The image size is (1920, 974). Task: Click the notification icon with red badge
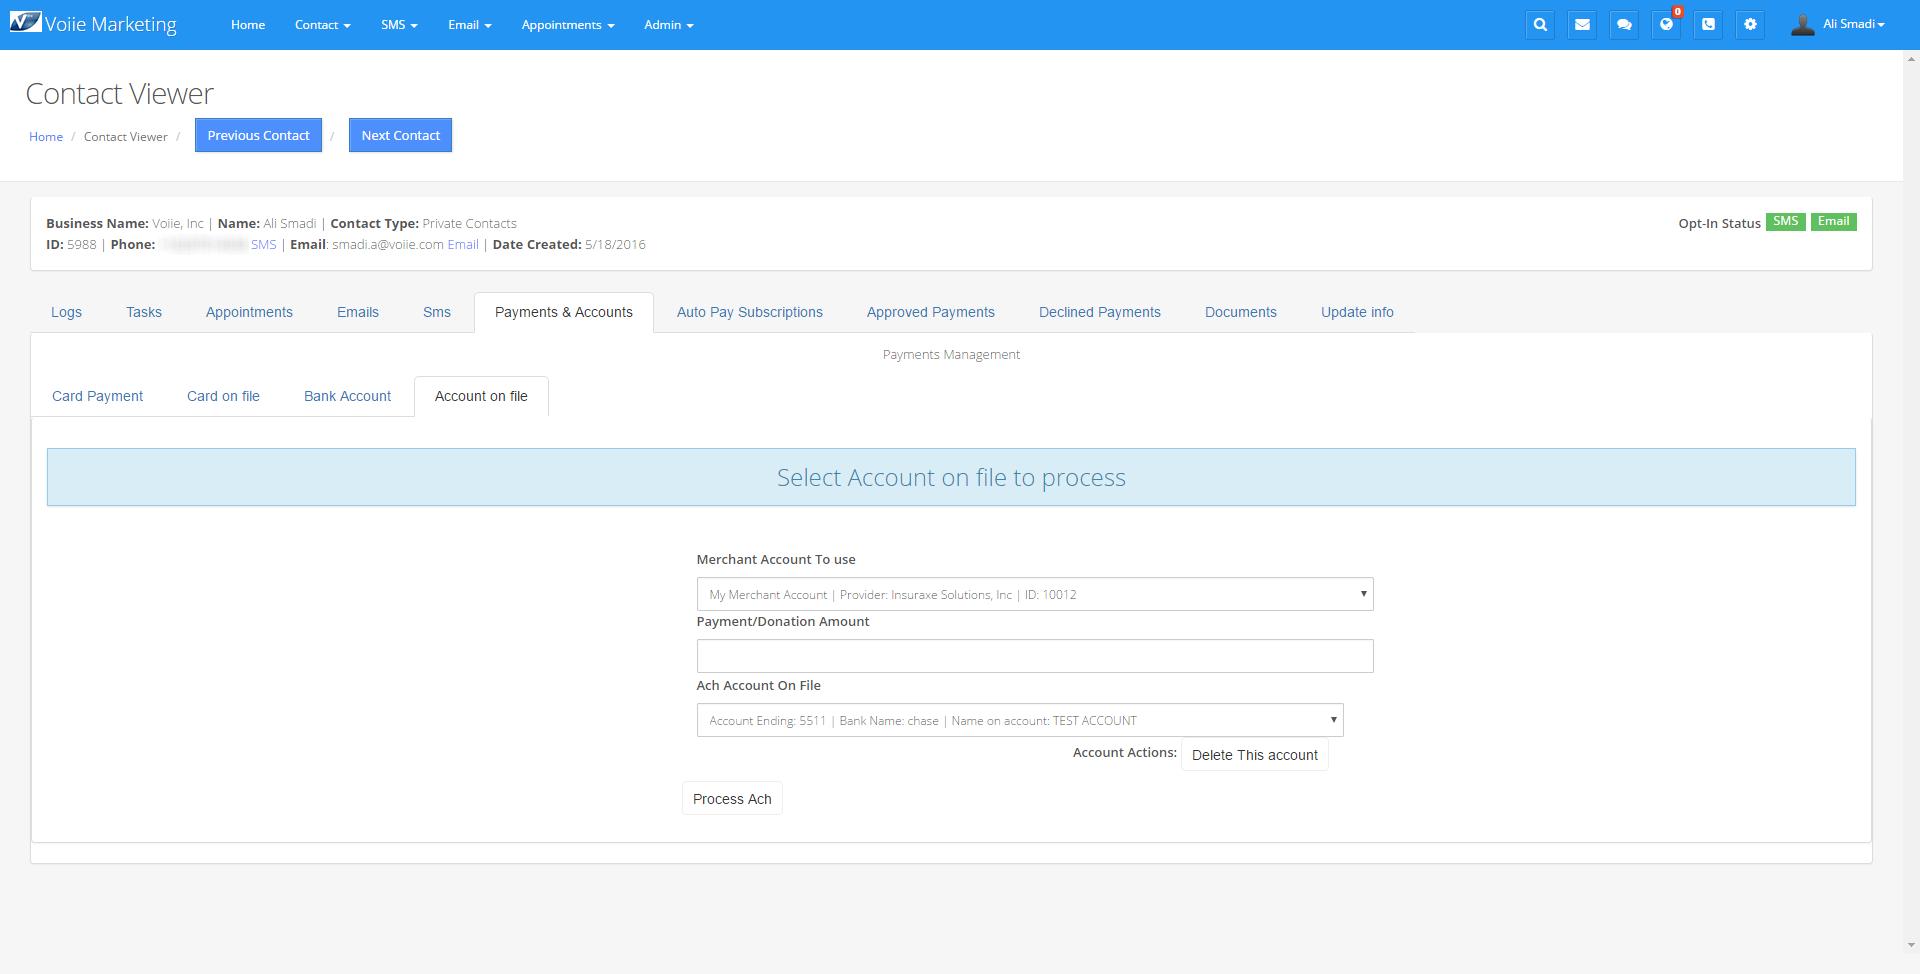click(x=1666, y=25)
